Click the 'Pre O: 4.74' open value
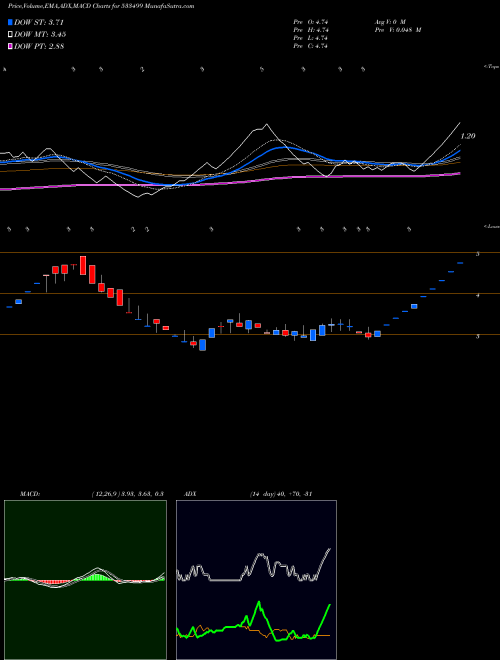Viewport: 500px width, 660px height. point(311,22)
